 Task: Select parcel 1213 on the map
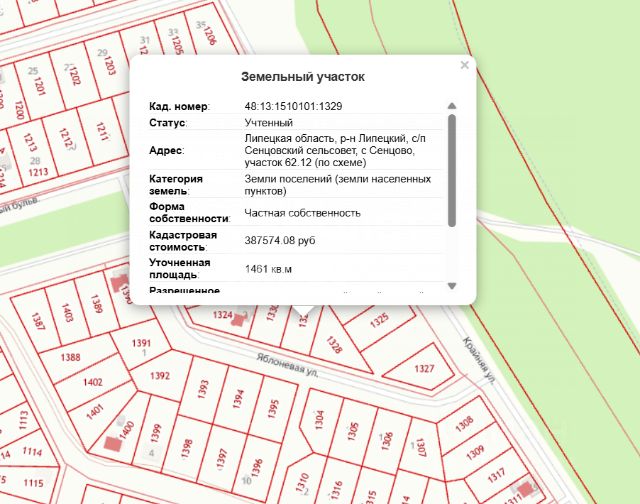[30, 142]
